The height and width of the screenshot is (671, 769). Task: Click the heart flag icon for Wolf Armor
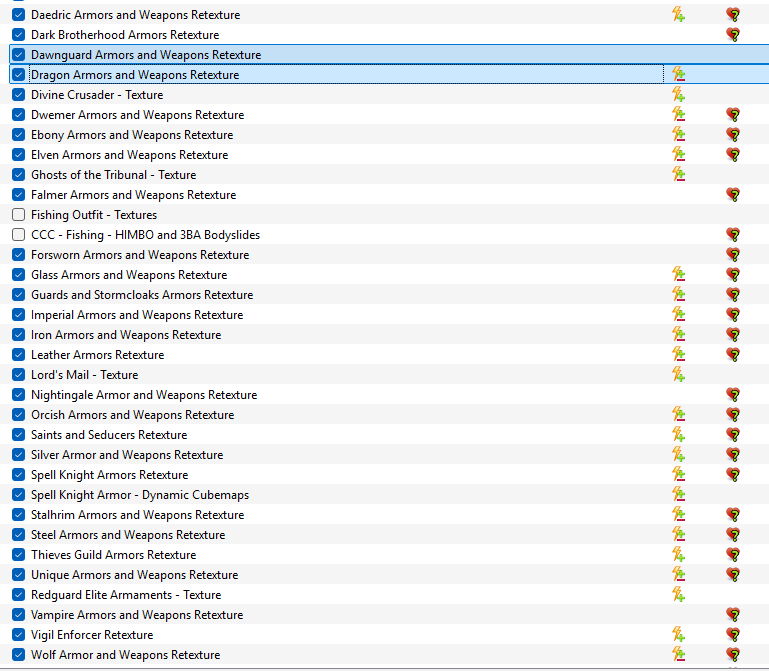coord(733,655)
